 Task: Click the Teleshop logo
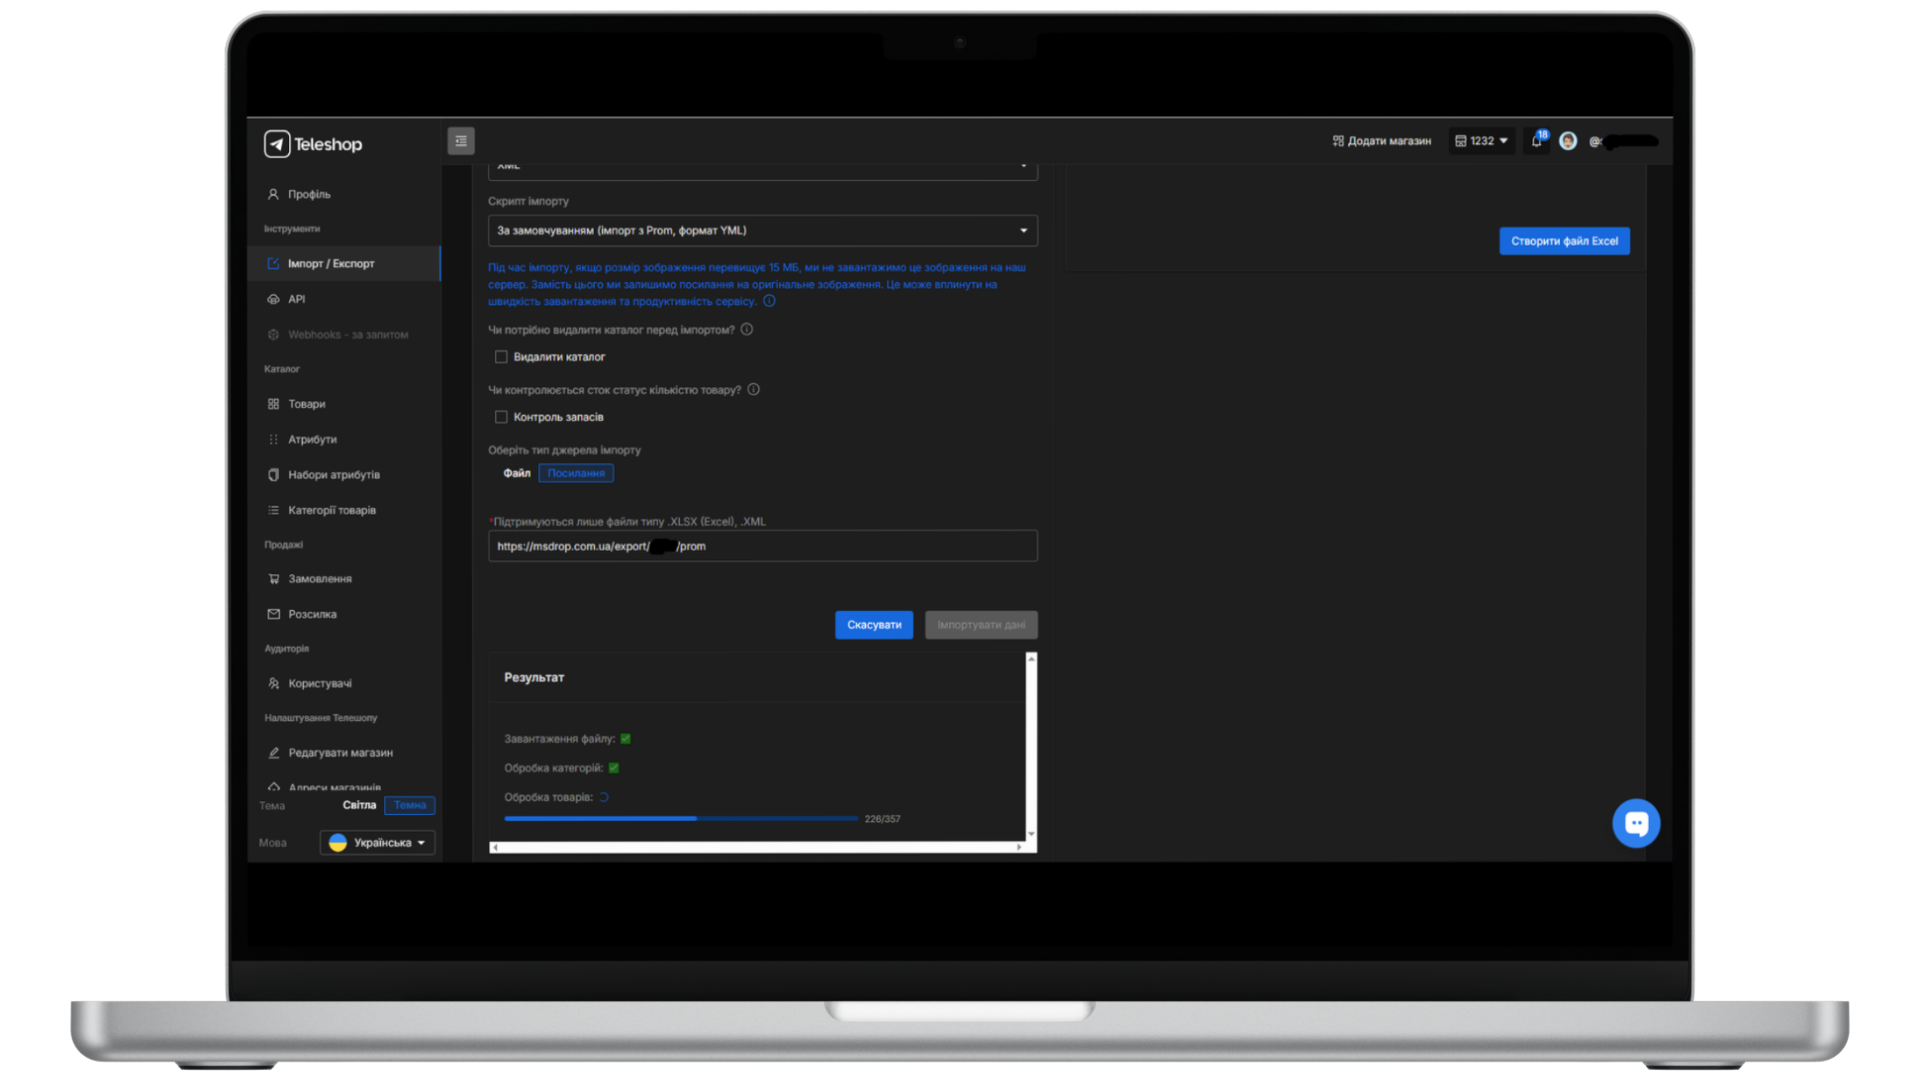[x=313, y=144]
